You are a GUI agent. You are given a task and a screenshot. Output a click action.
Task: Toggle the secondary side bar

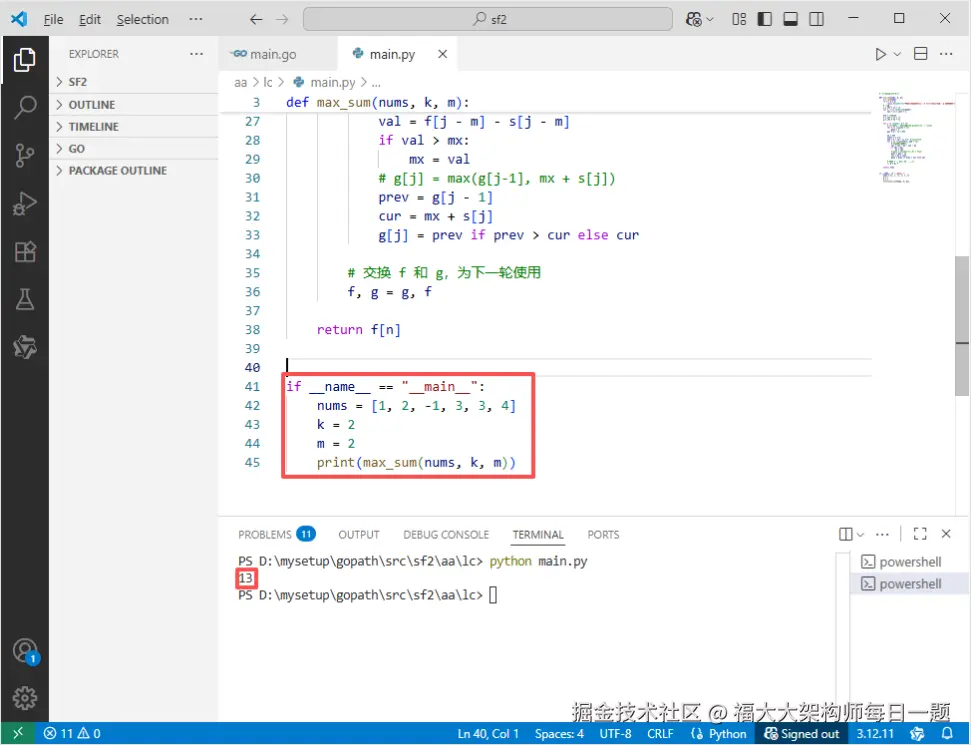tap(817, 19)
